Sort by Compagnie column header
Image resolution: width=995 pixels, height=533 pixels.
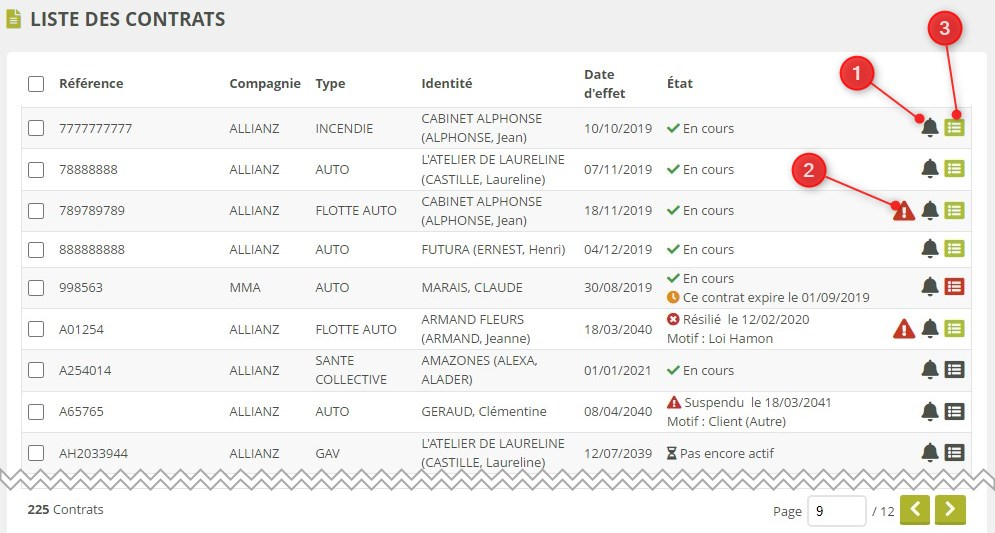[x=264, y=84]
